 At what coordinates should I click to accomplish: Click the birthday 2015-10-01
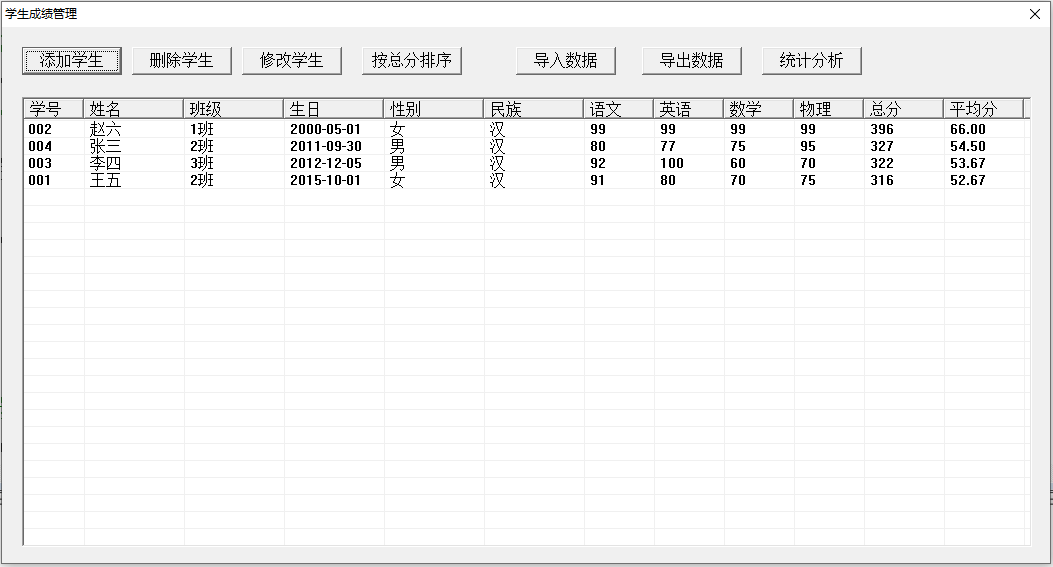[x=326, y=180]
